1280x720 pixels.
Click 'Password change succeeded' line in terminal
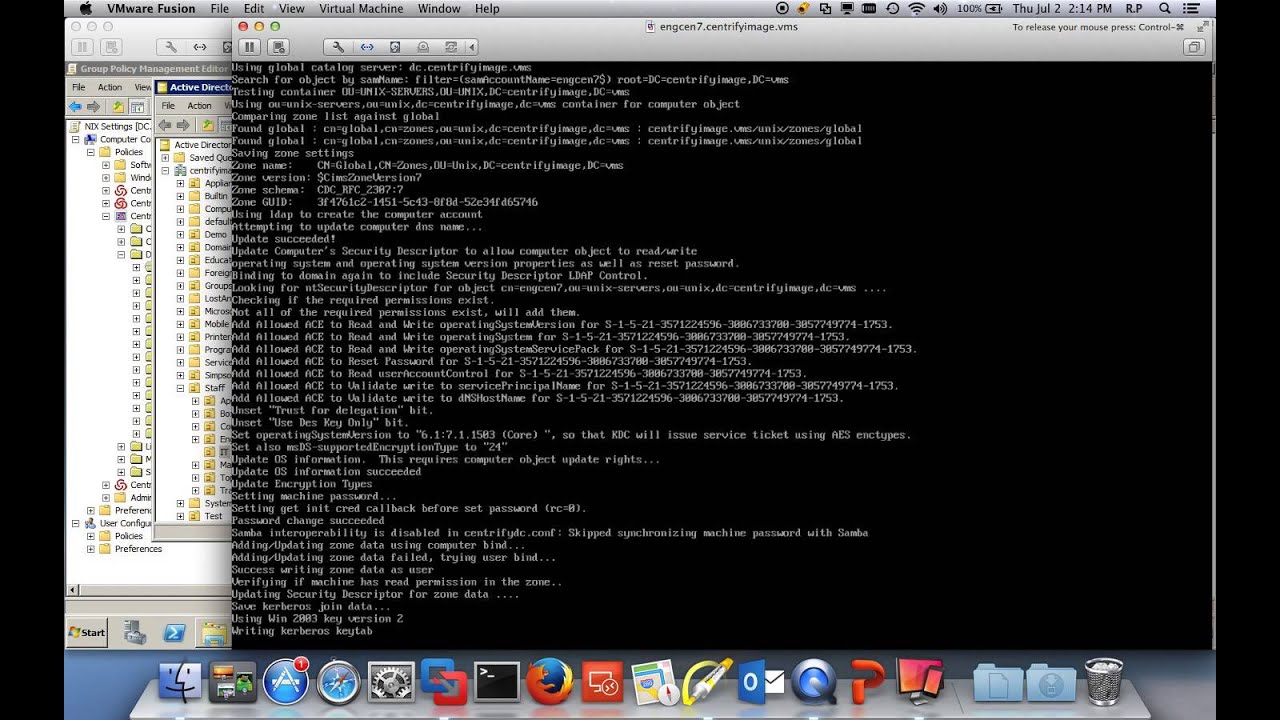[x=307, y=521]
